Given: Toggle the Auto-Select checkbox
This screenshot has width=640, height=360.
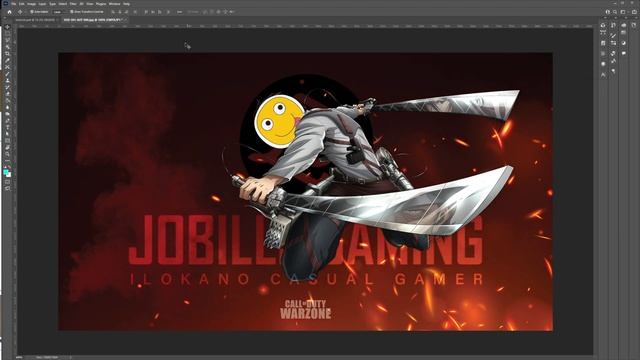Looking at the screenshot, I should point(32,12).
